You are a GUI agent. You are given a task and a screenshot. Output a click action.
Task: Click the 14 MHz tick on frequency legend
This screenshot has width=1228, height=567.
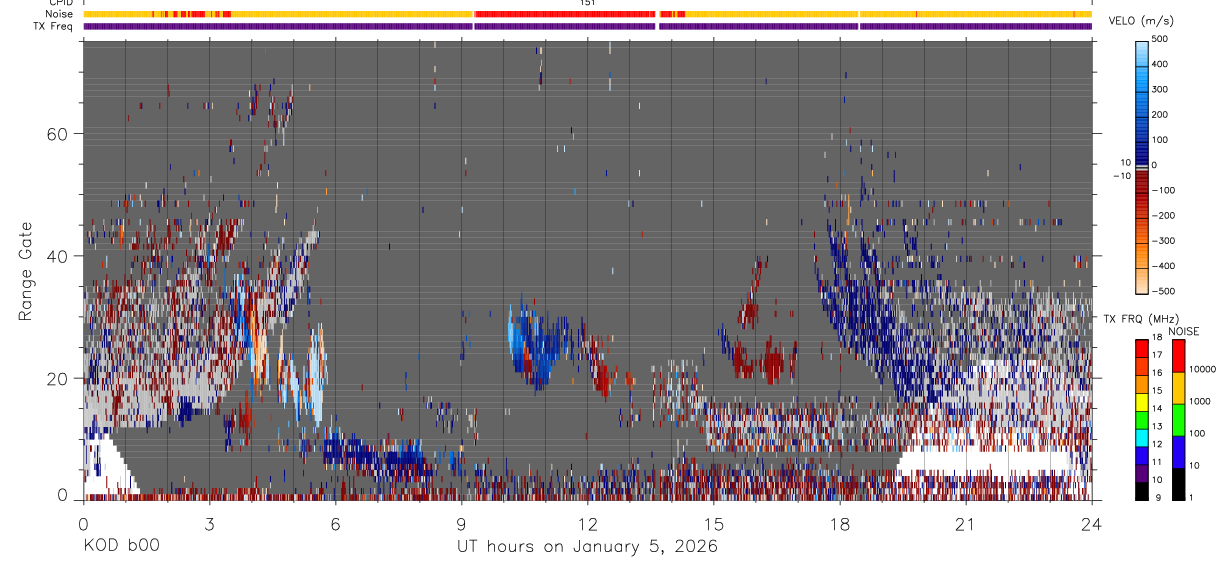[x=1159, y=409]
